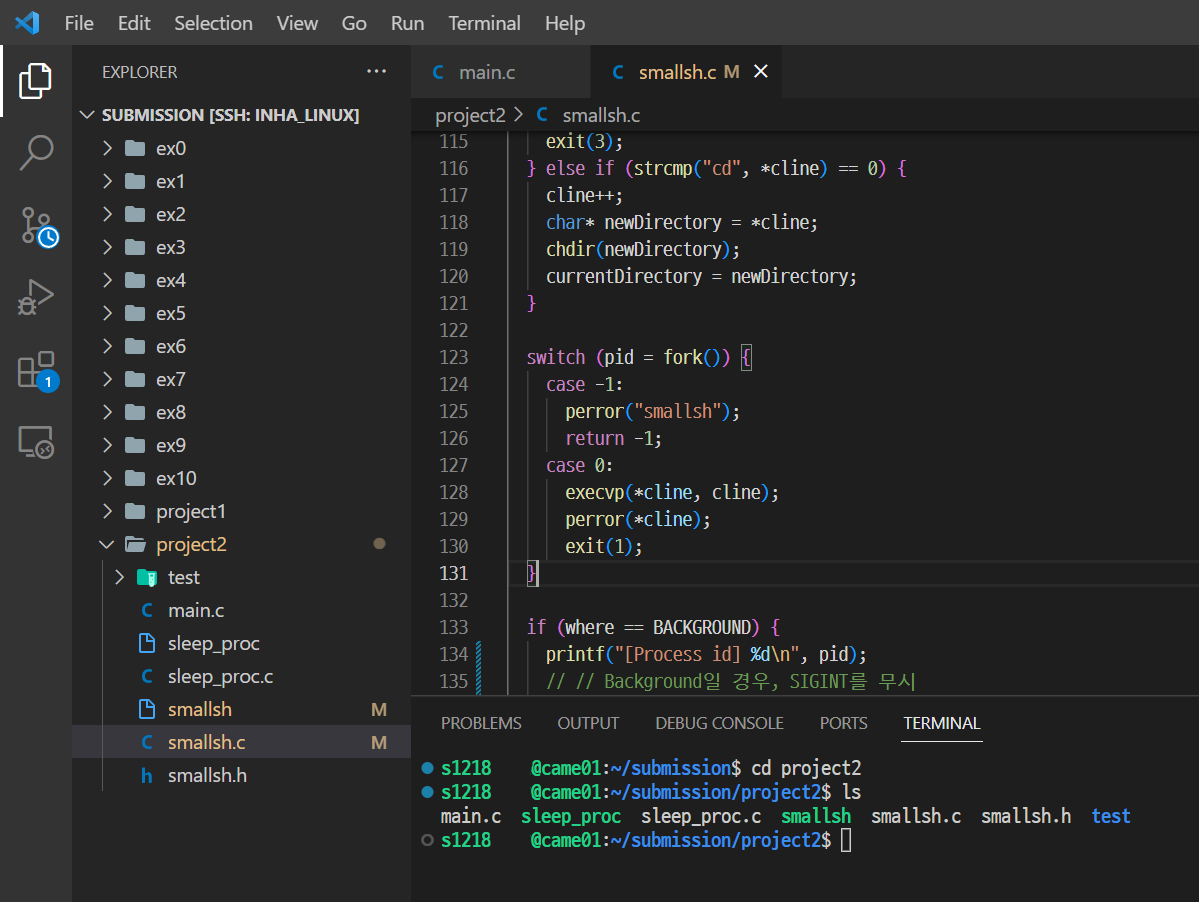Open Explorer more actions ellipsis

coord(376,71)
